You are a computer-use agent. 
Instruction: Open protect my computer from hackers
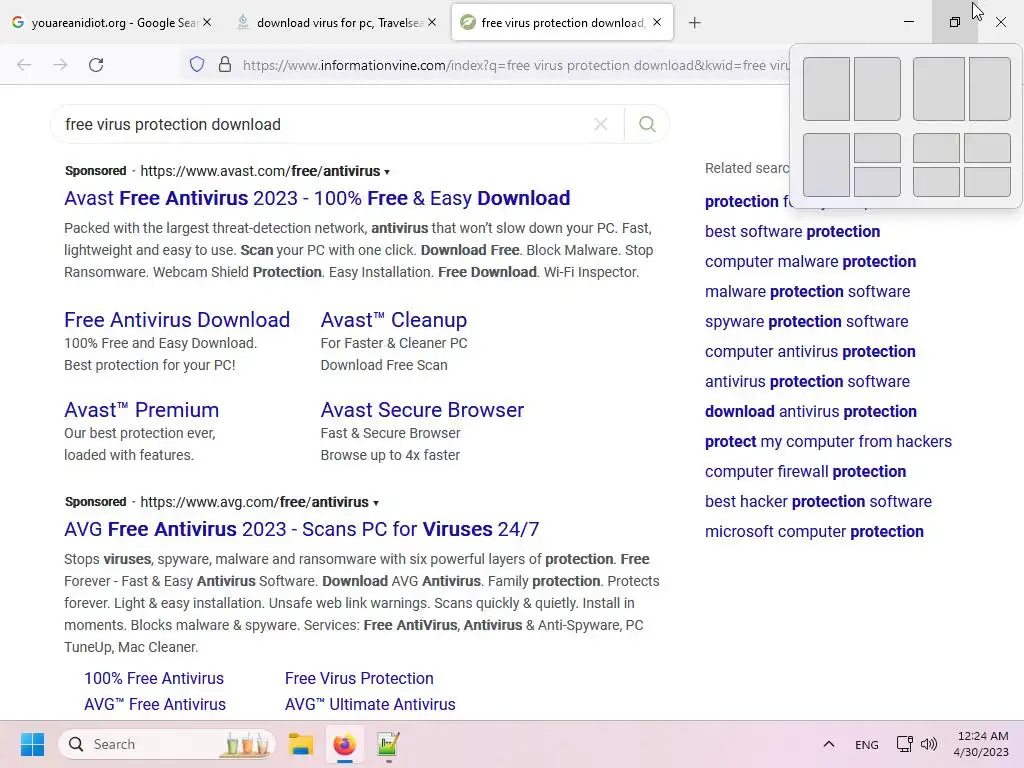(828, 442)
